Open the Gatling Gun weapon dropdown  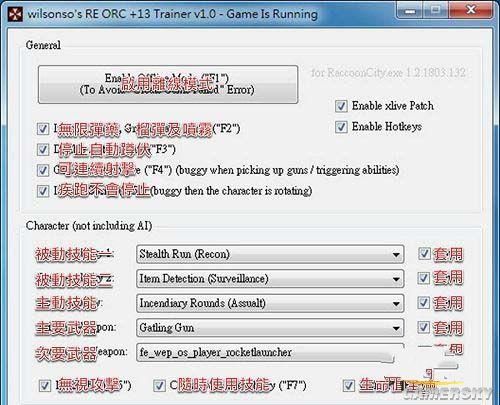pyautogui.click(x=270, y=328)
